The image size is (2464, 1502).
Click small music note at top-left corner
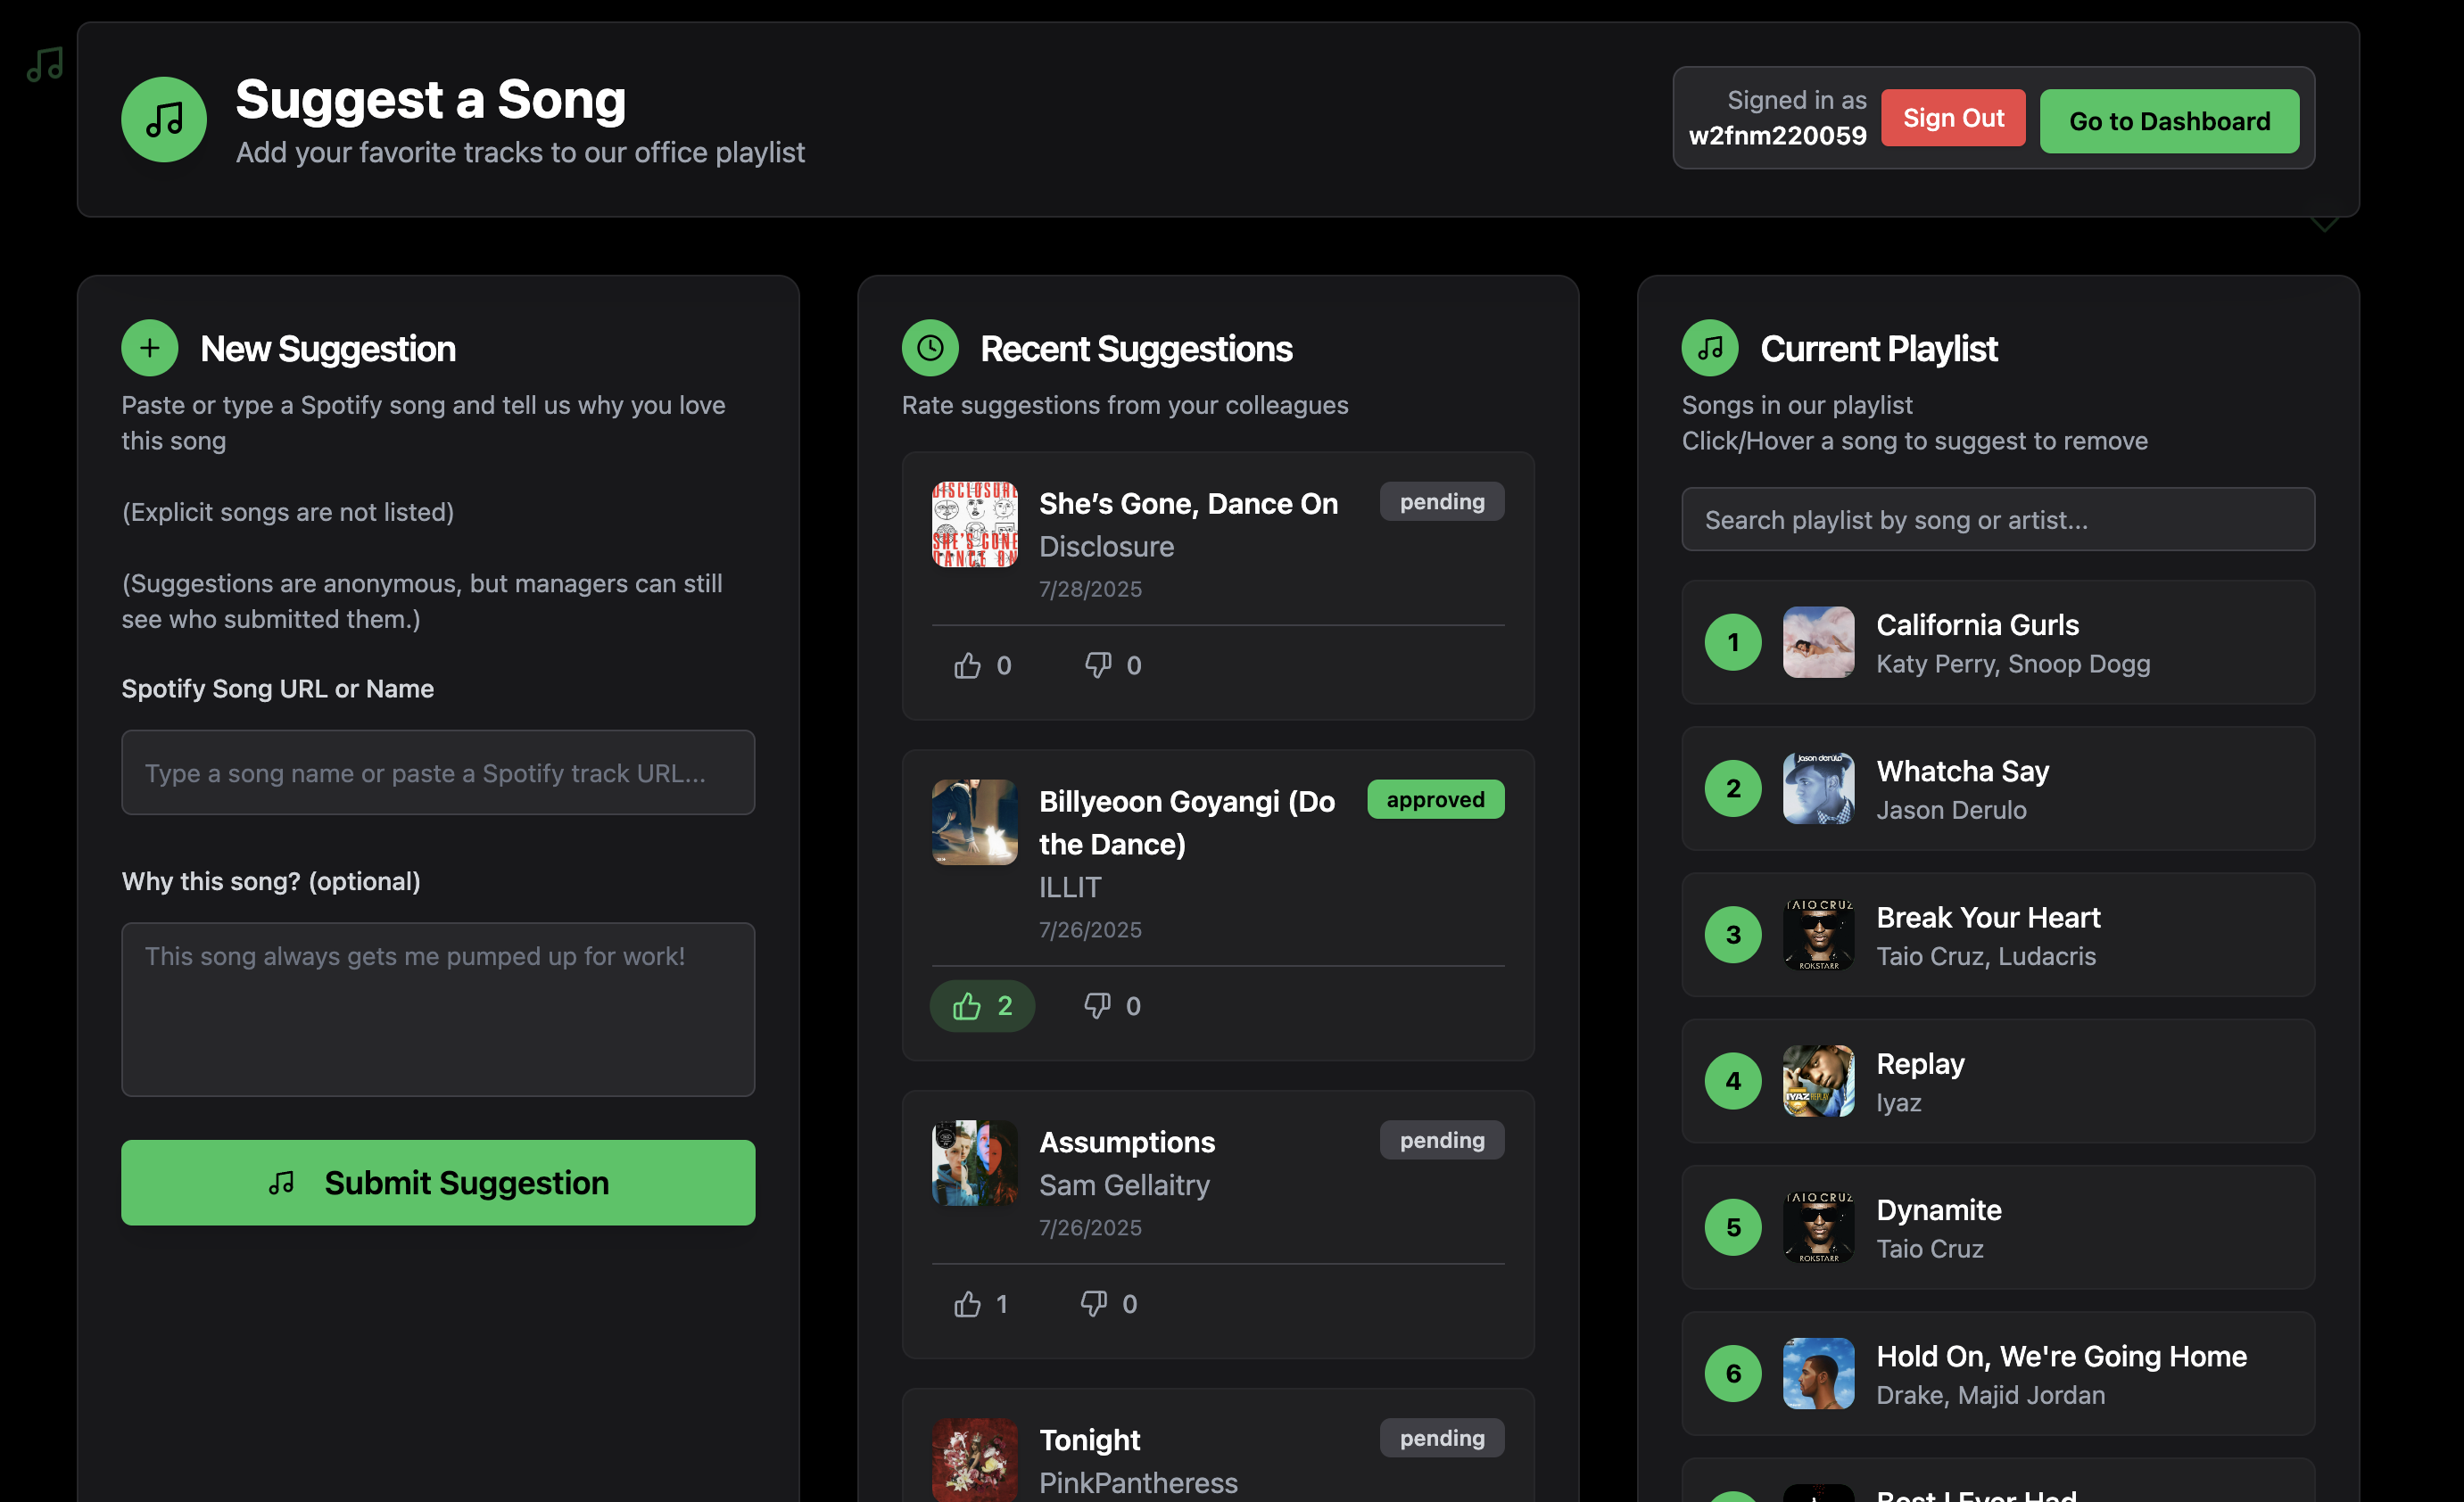pyautogui.click(x=45, y=65)
